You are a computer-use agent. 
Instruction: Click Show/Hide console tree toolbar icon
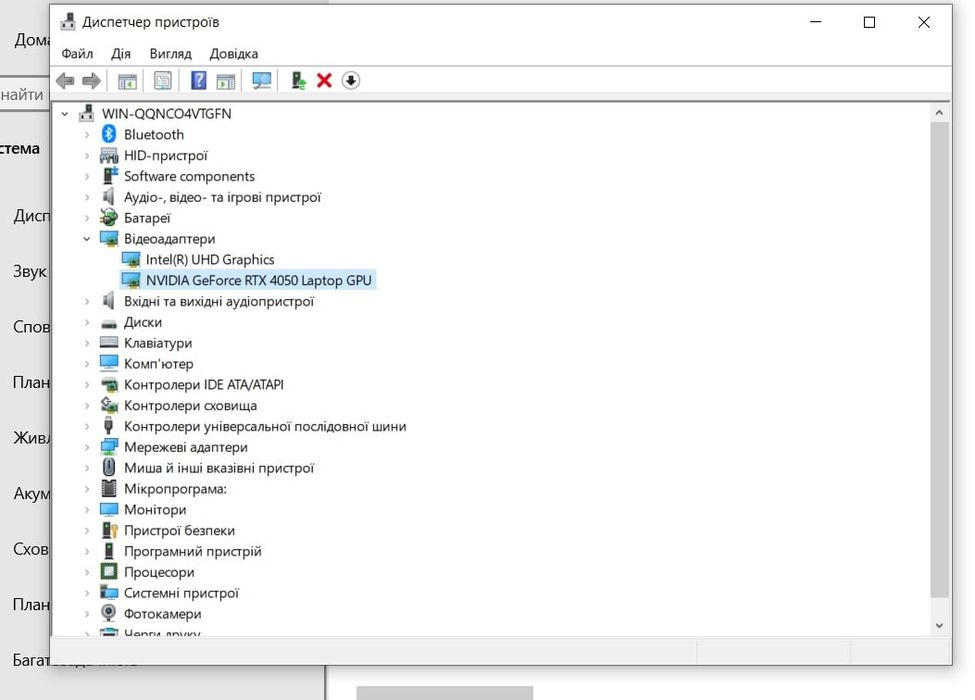[127, 81]
